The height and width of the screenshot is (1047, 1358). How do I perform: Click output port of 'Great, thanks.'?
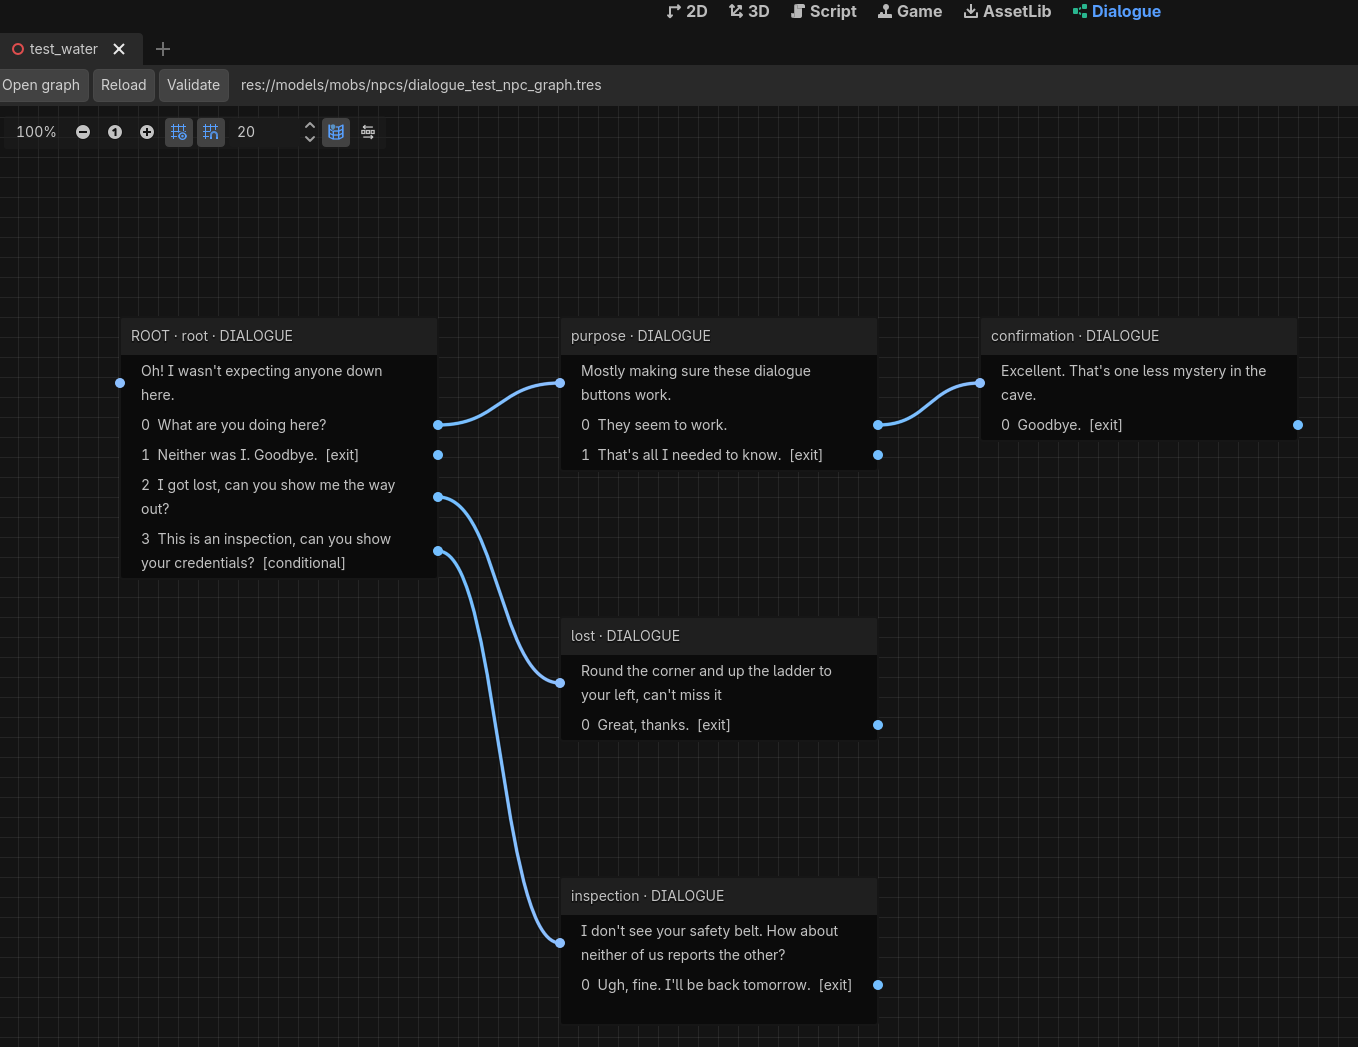878,725
